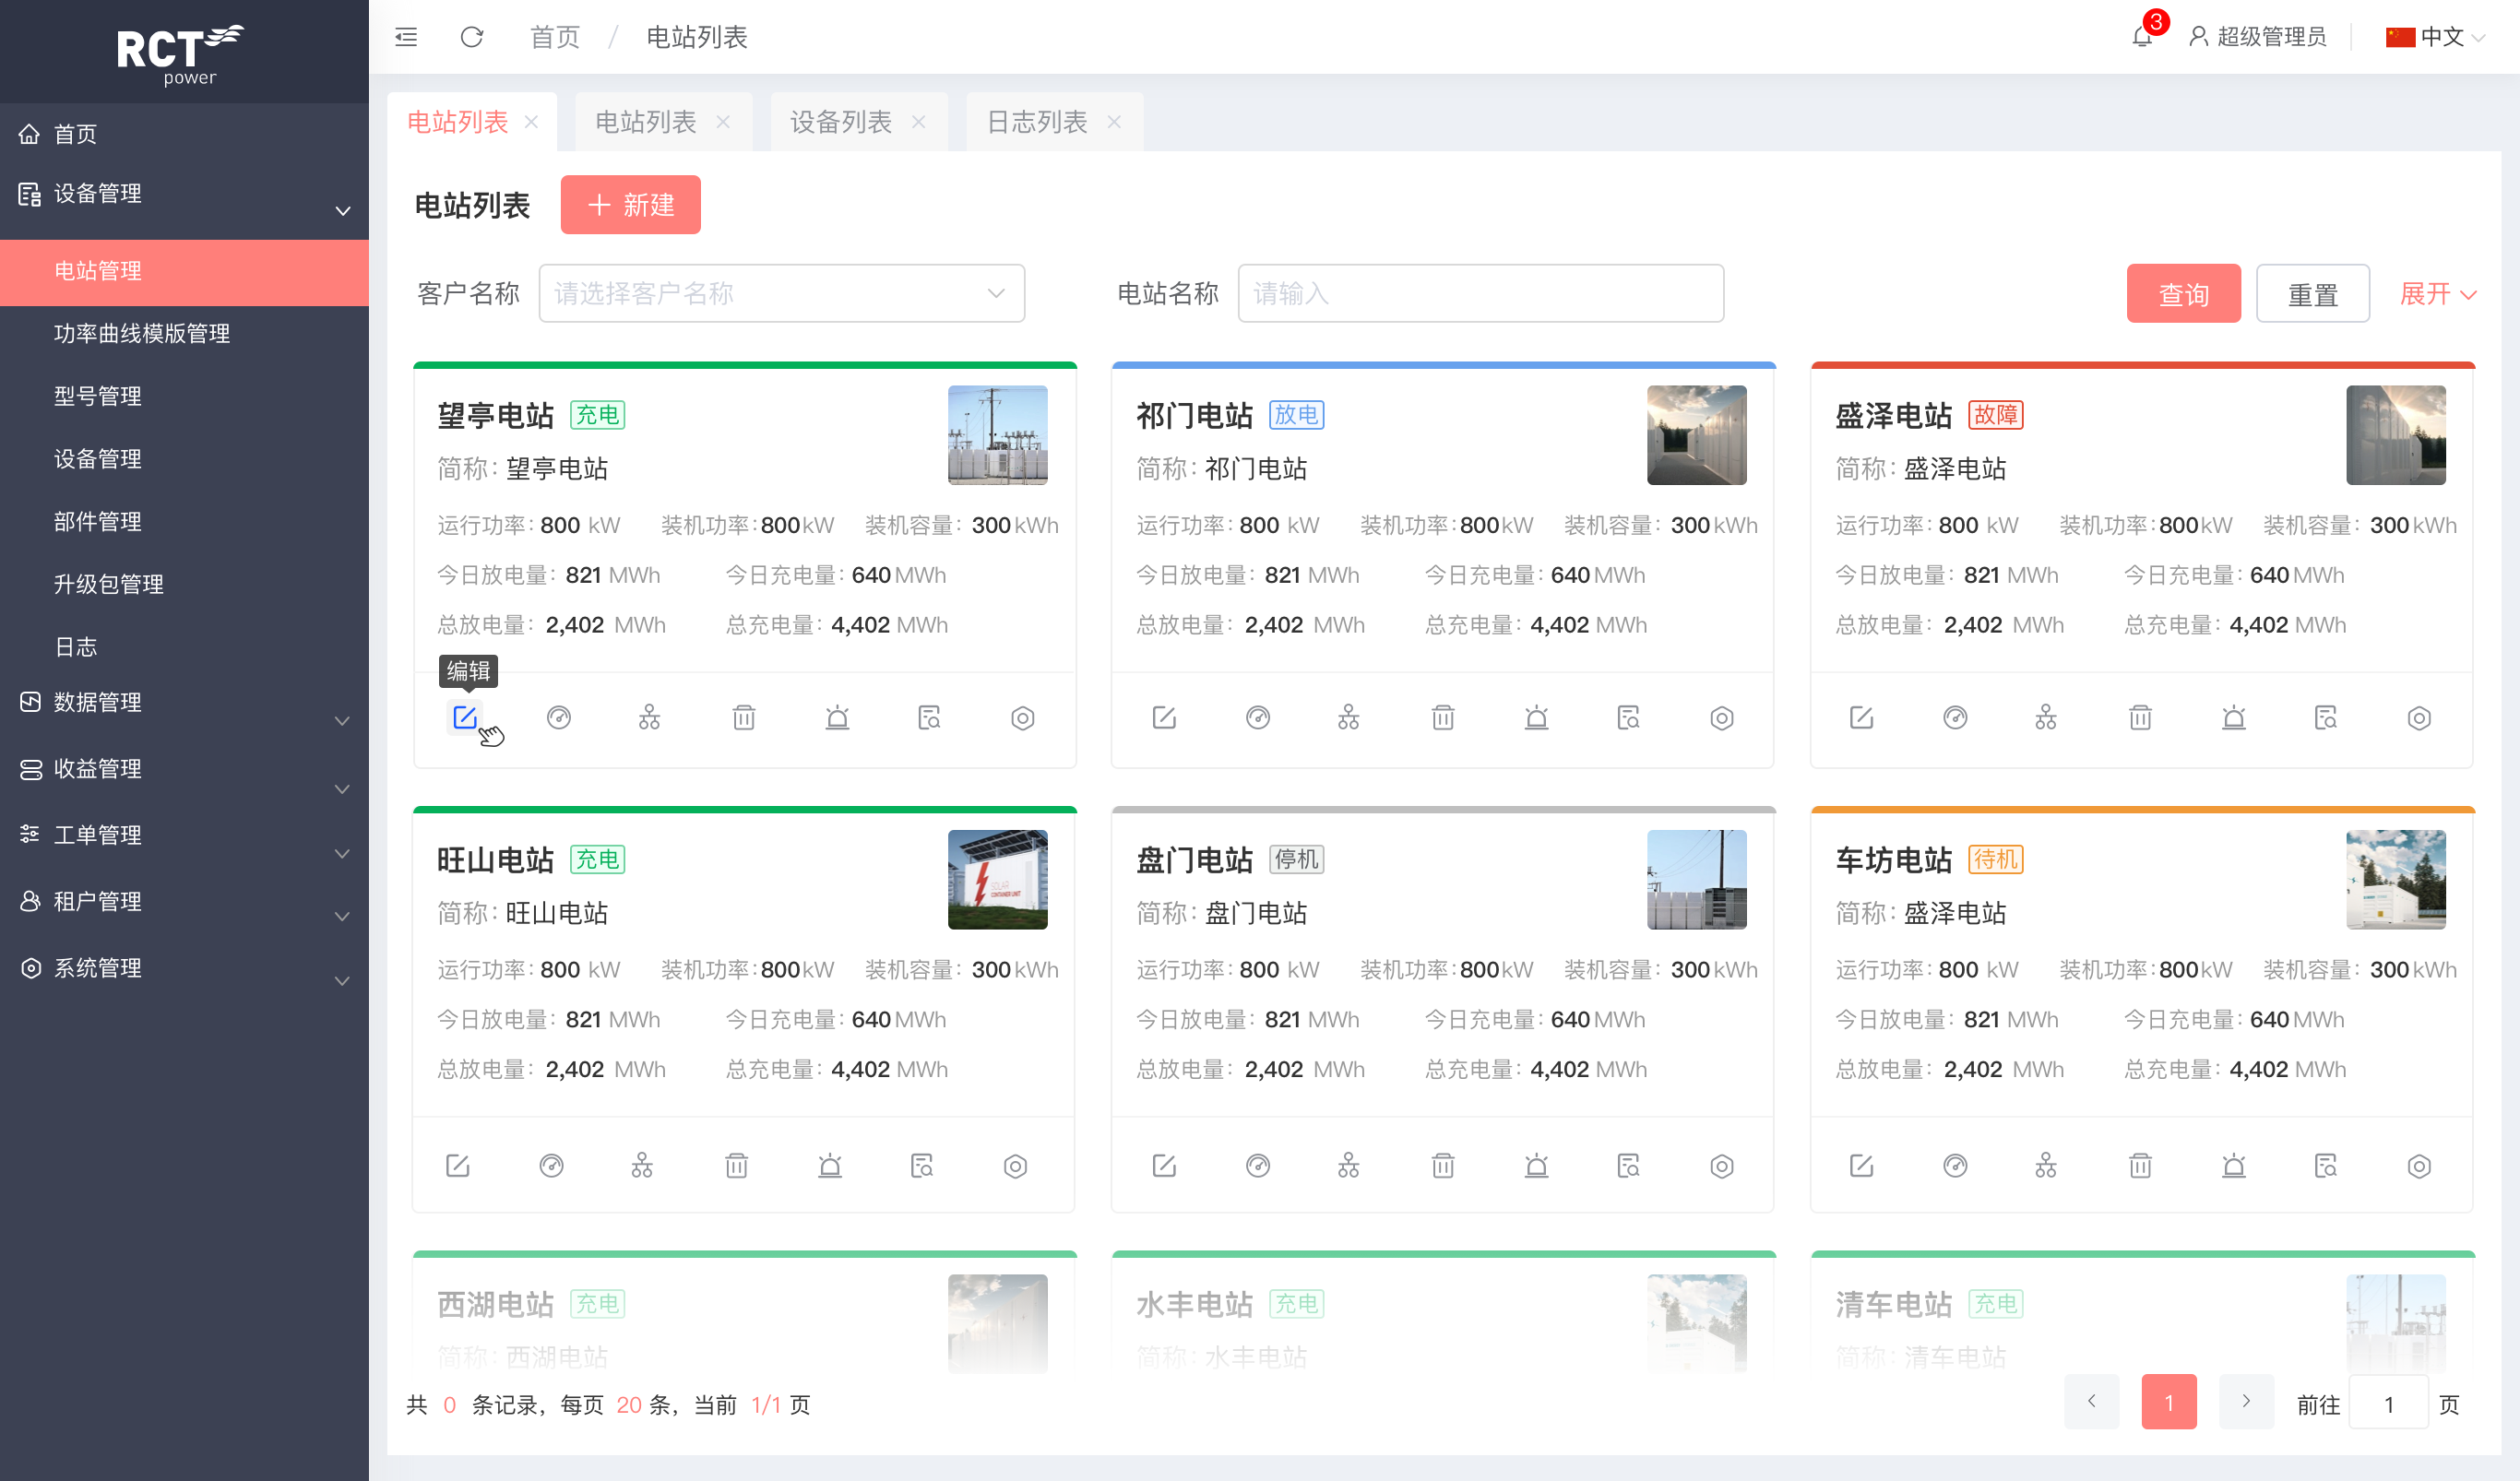
Task: Open log search icon on 车坊电站 card
Action: click(x=2326, y=1165)
